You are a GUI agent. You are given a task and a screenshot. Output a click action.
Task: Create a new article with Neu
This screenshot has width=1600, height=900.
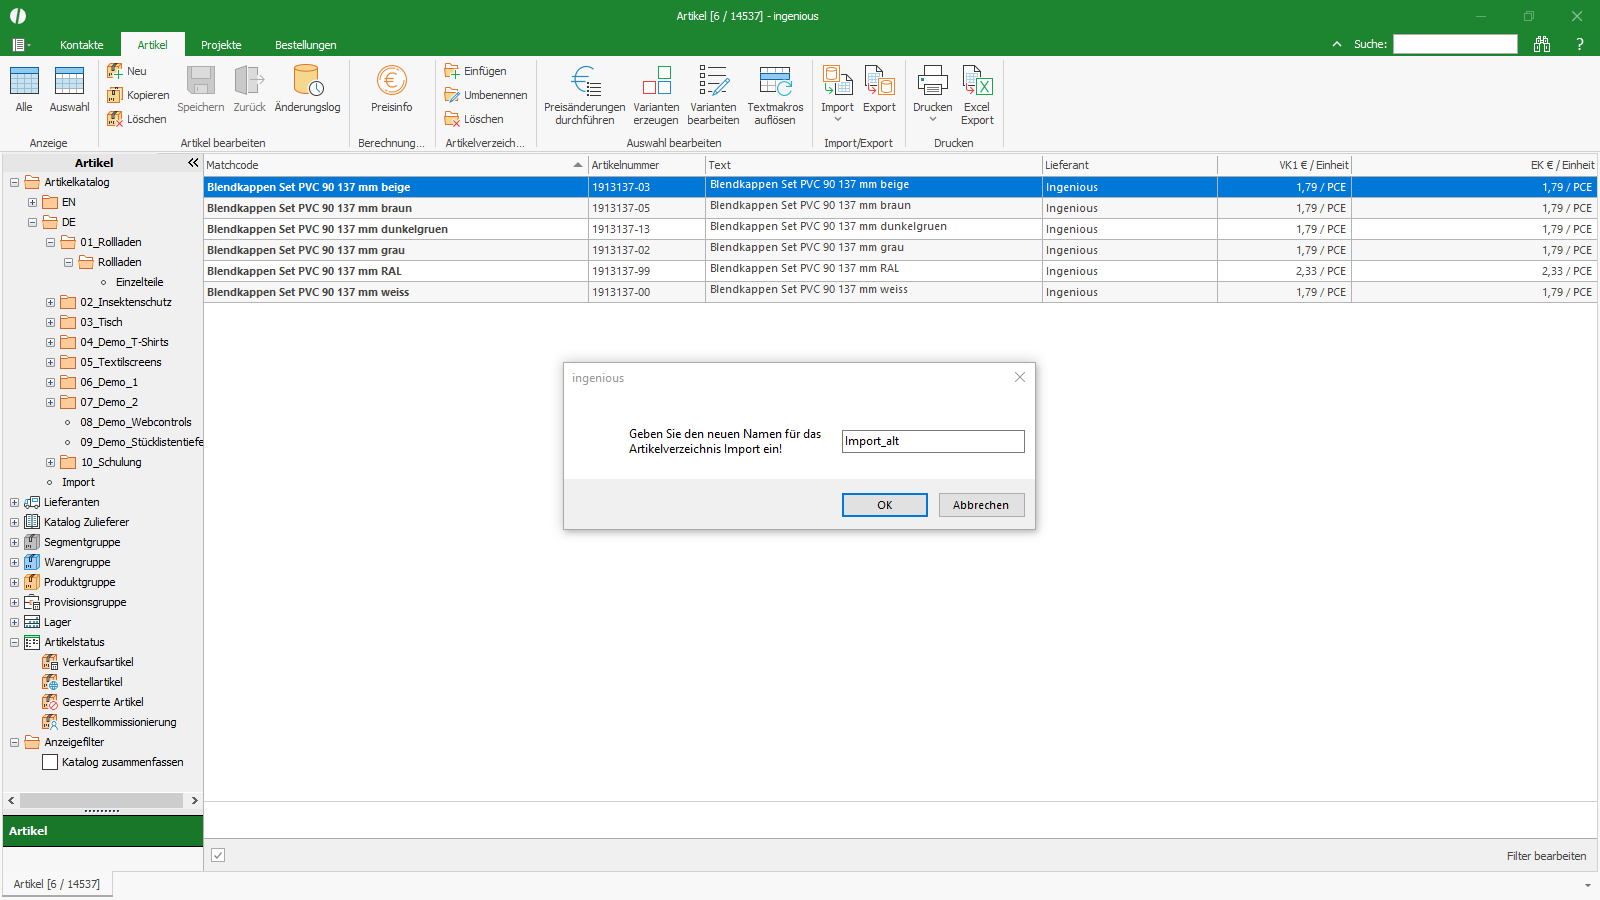127,71
